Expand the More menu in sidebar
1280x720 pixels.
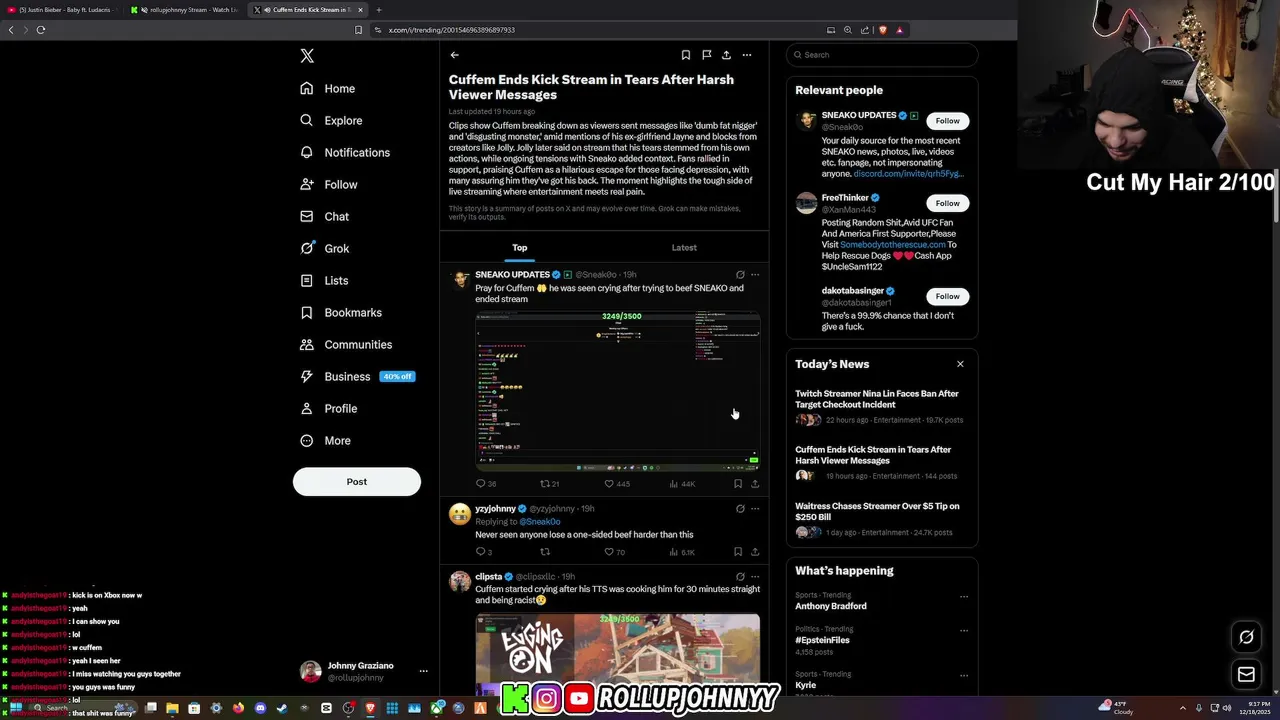pyautogui.click(x=325, y=440)
